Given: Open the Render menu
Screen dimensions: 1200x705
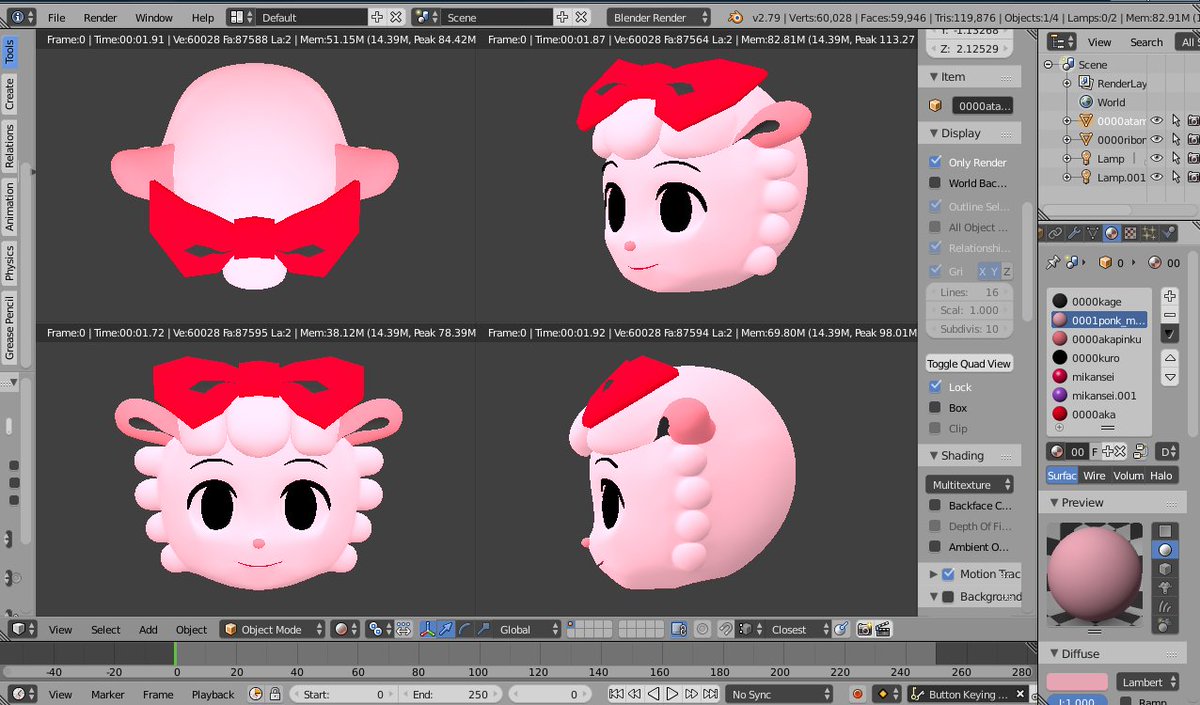Looking at the screenshot, I should (100, 17).
